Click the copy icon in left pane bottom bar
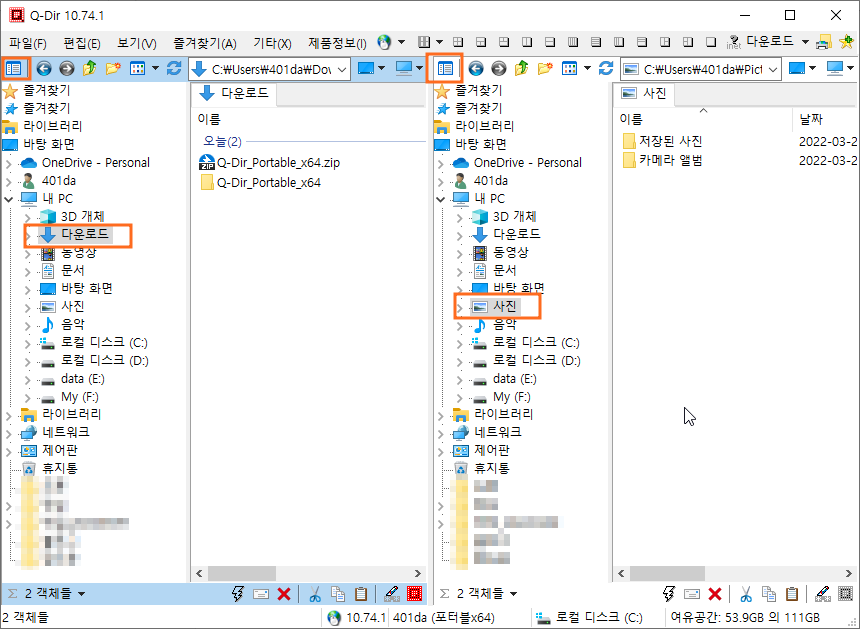Viewport: 860px width, 629px height. [x=338, y=594]
